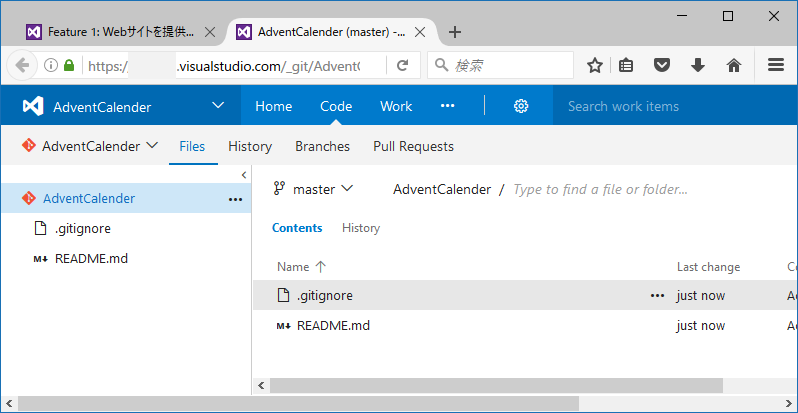Open the downloads arrow icon
This screenshot has width=798, height=413.
(x=698, y=65)
